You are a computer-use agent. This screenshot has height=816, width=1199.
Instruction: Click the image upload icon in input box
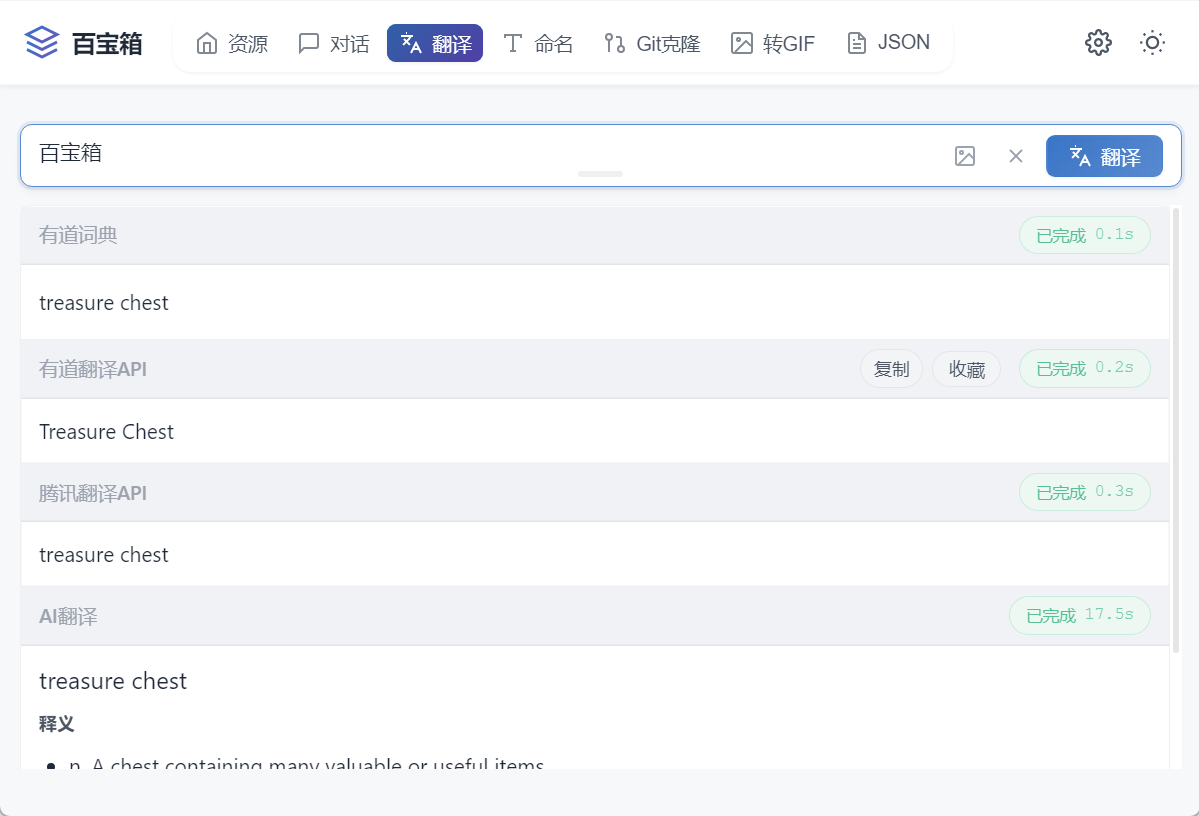(x=964, y=156)
